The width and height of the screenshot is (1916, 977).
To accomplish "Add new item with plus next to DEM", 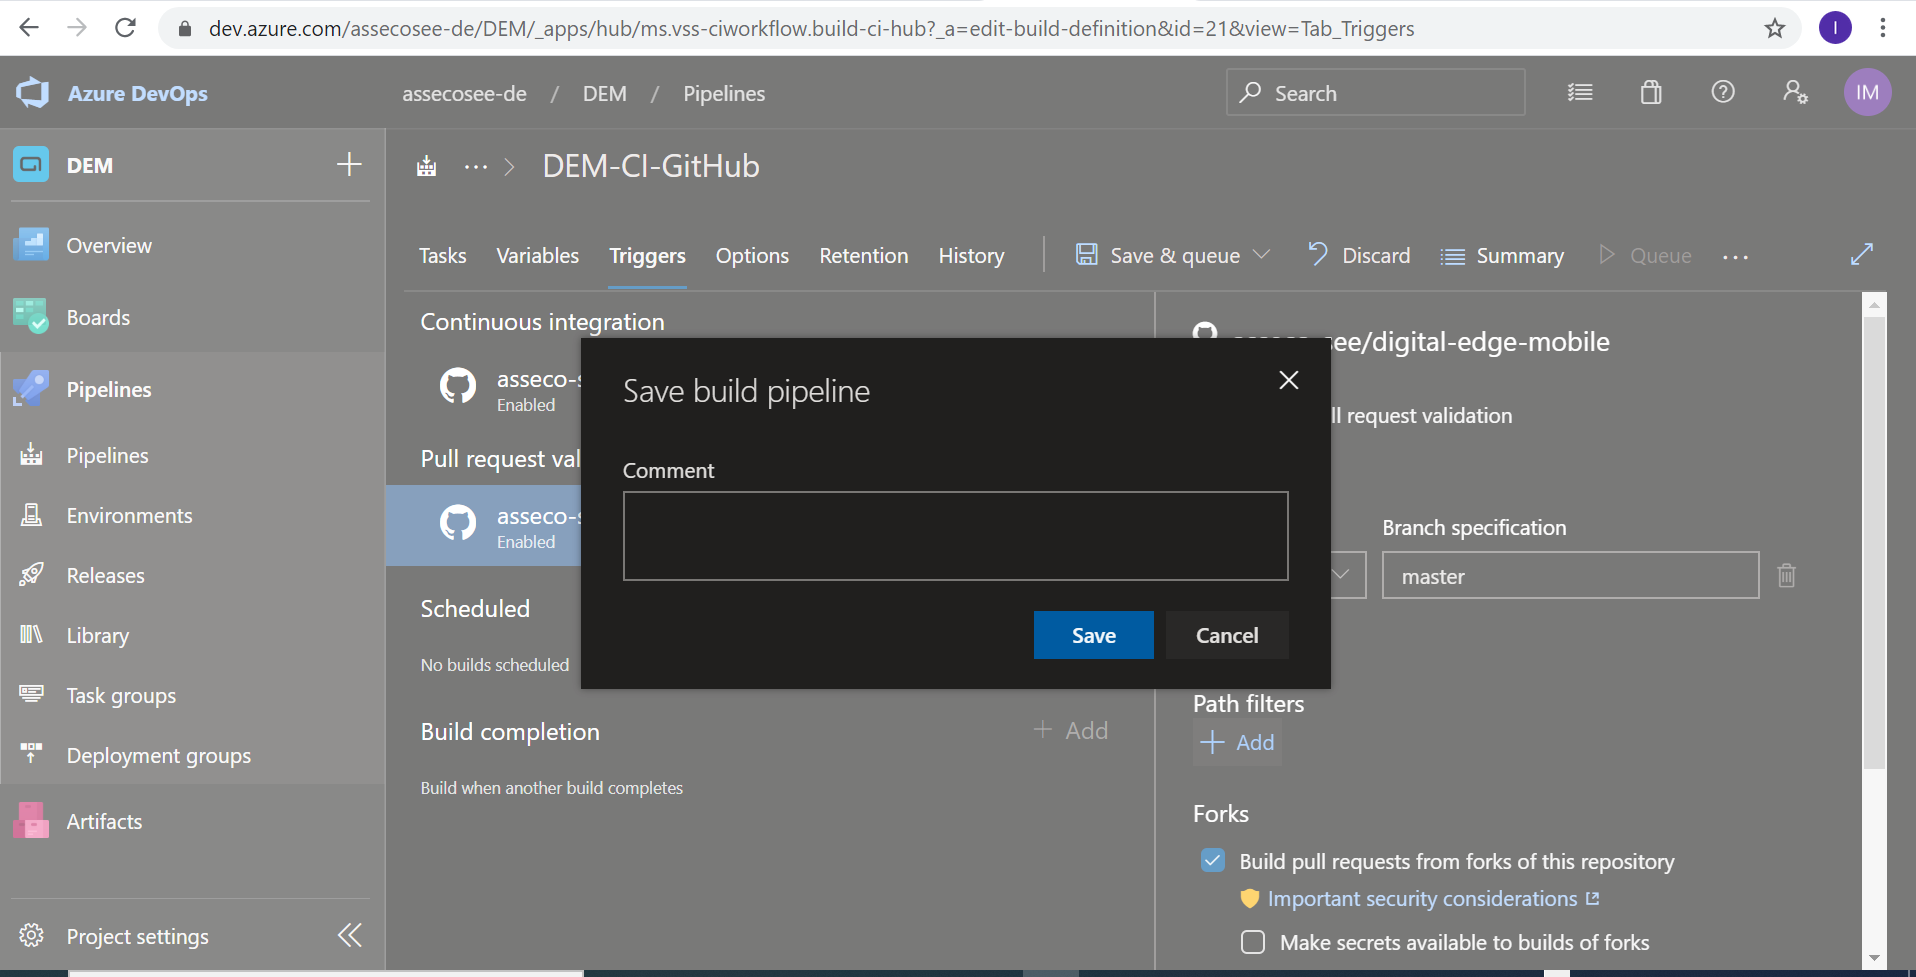I will (x=349, y=164).
